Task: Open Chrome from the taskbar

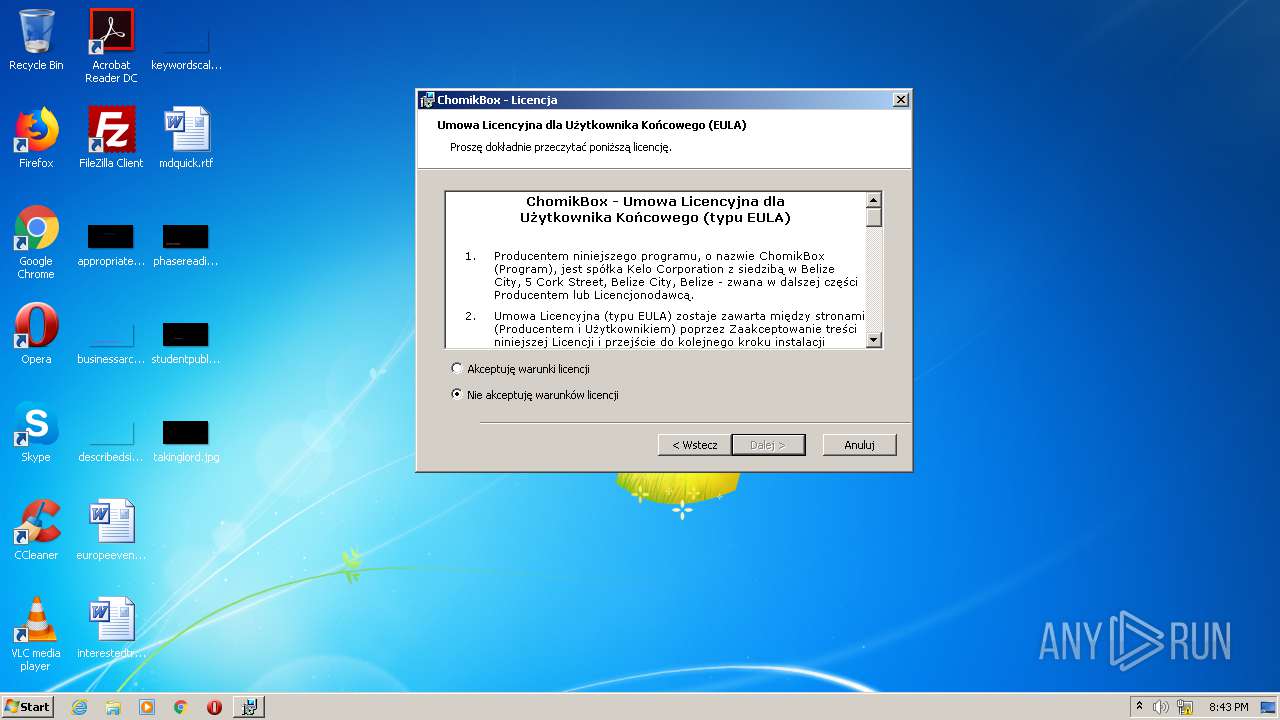Action: [x=181, y=707]
